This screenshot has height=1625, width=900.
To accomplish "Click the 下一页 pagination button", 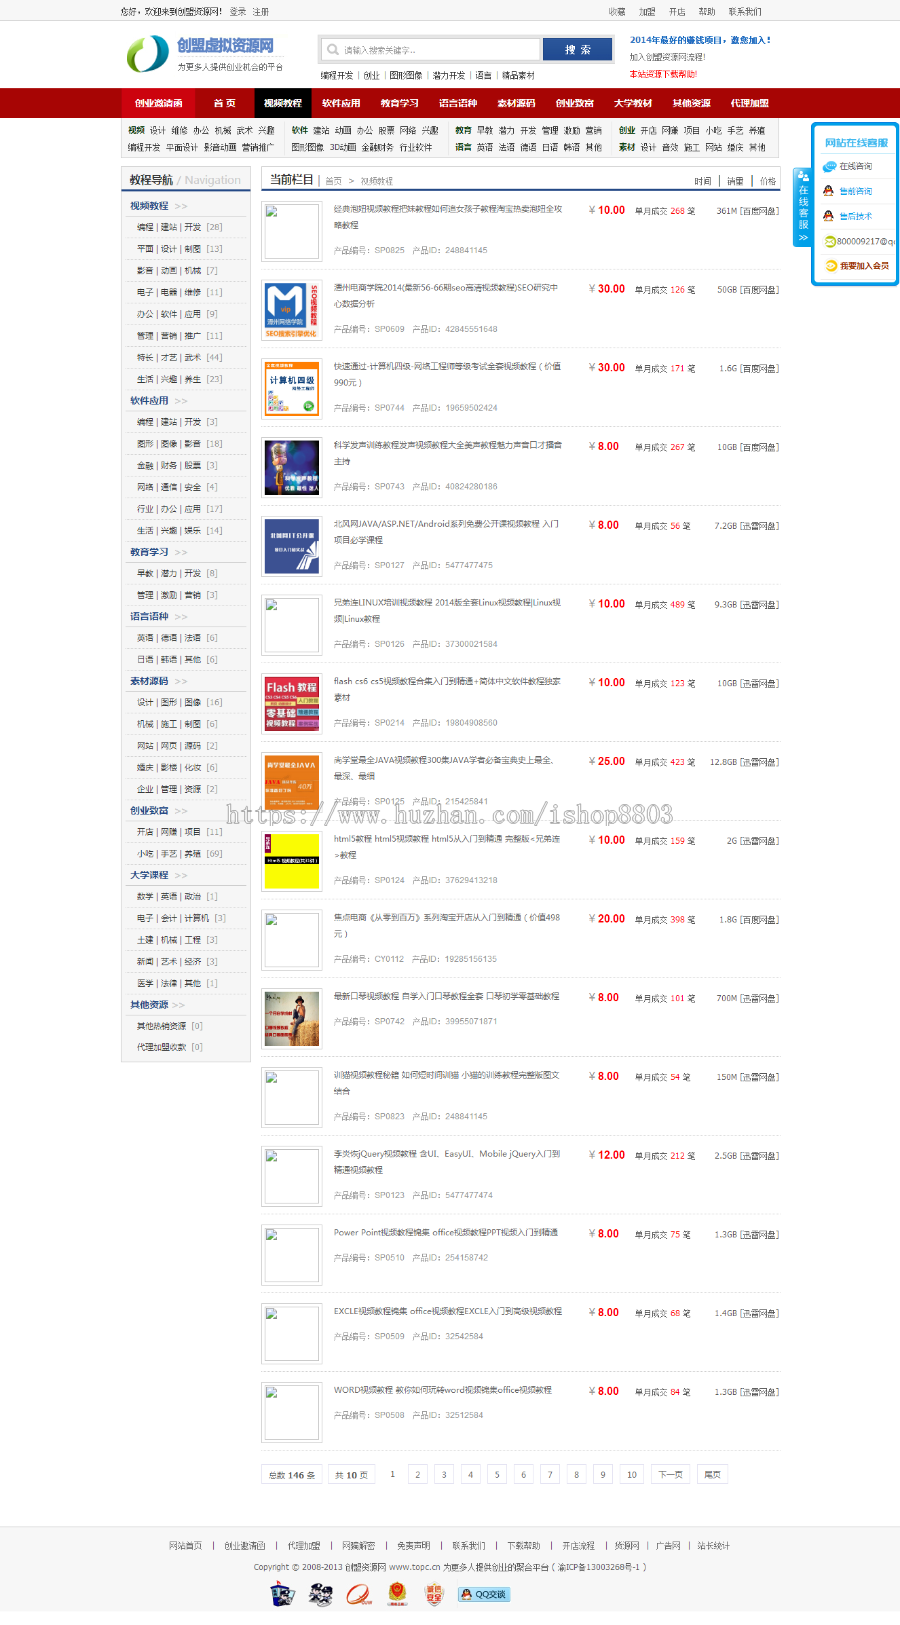I will [670, 1474].
